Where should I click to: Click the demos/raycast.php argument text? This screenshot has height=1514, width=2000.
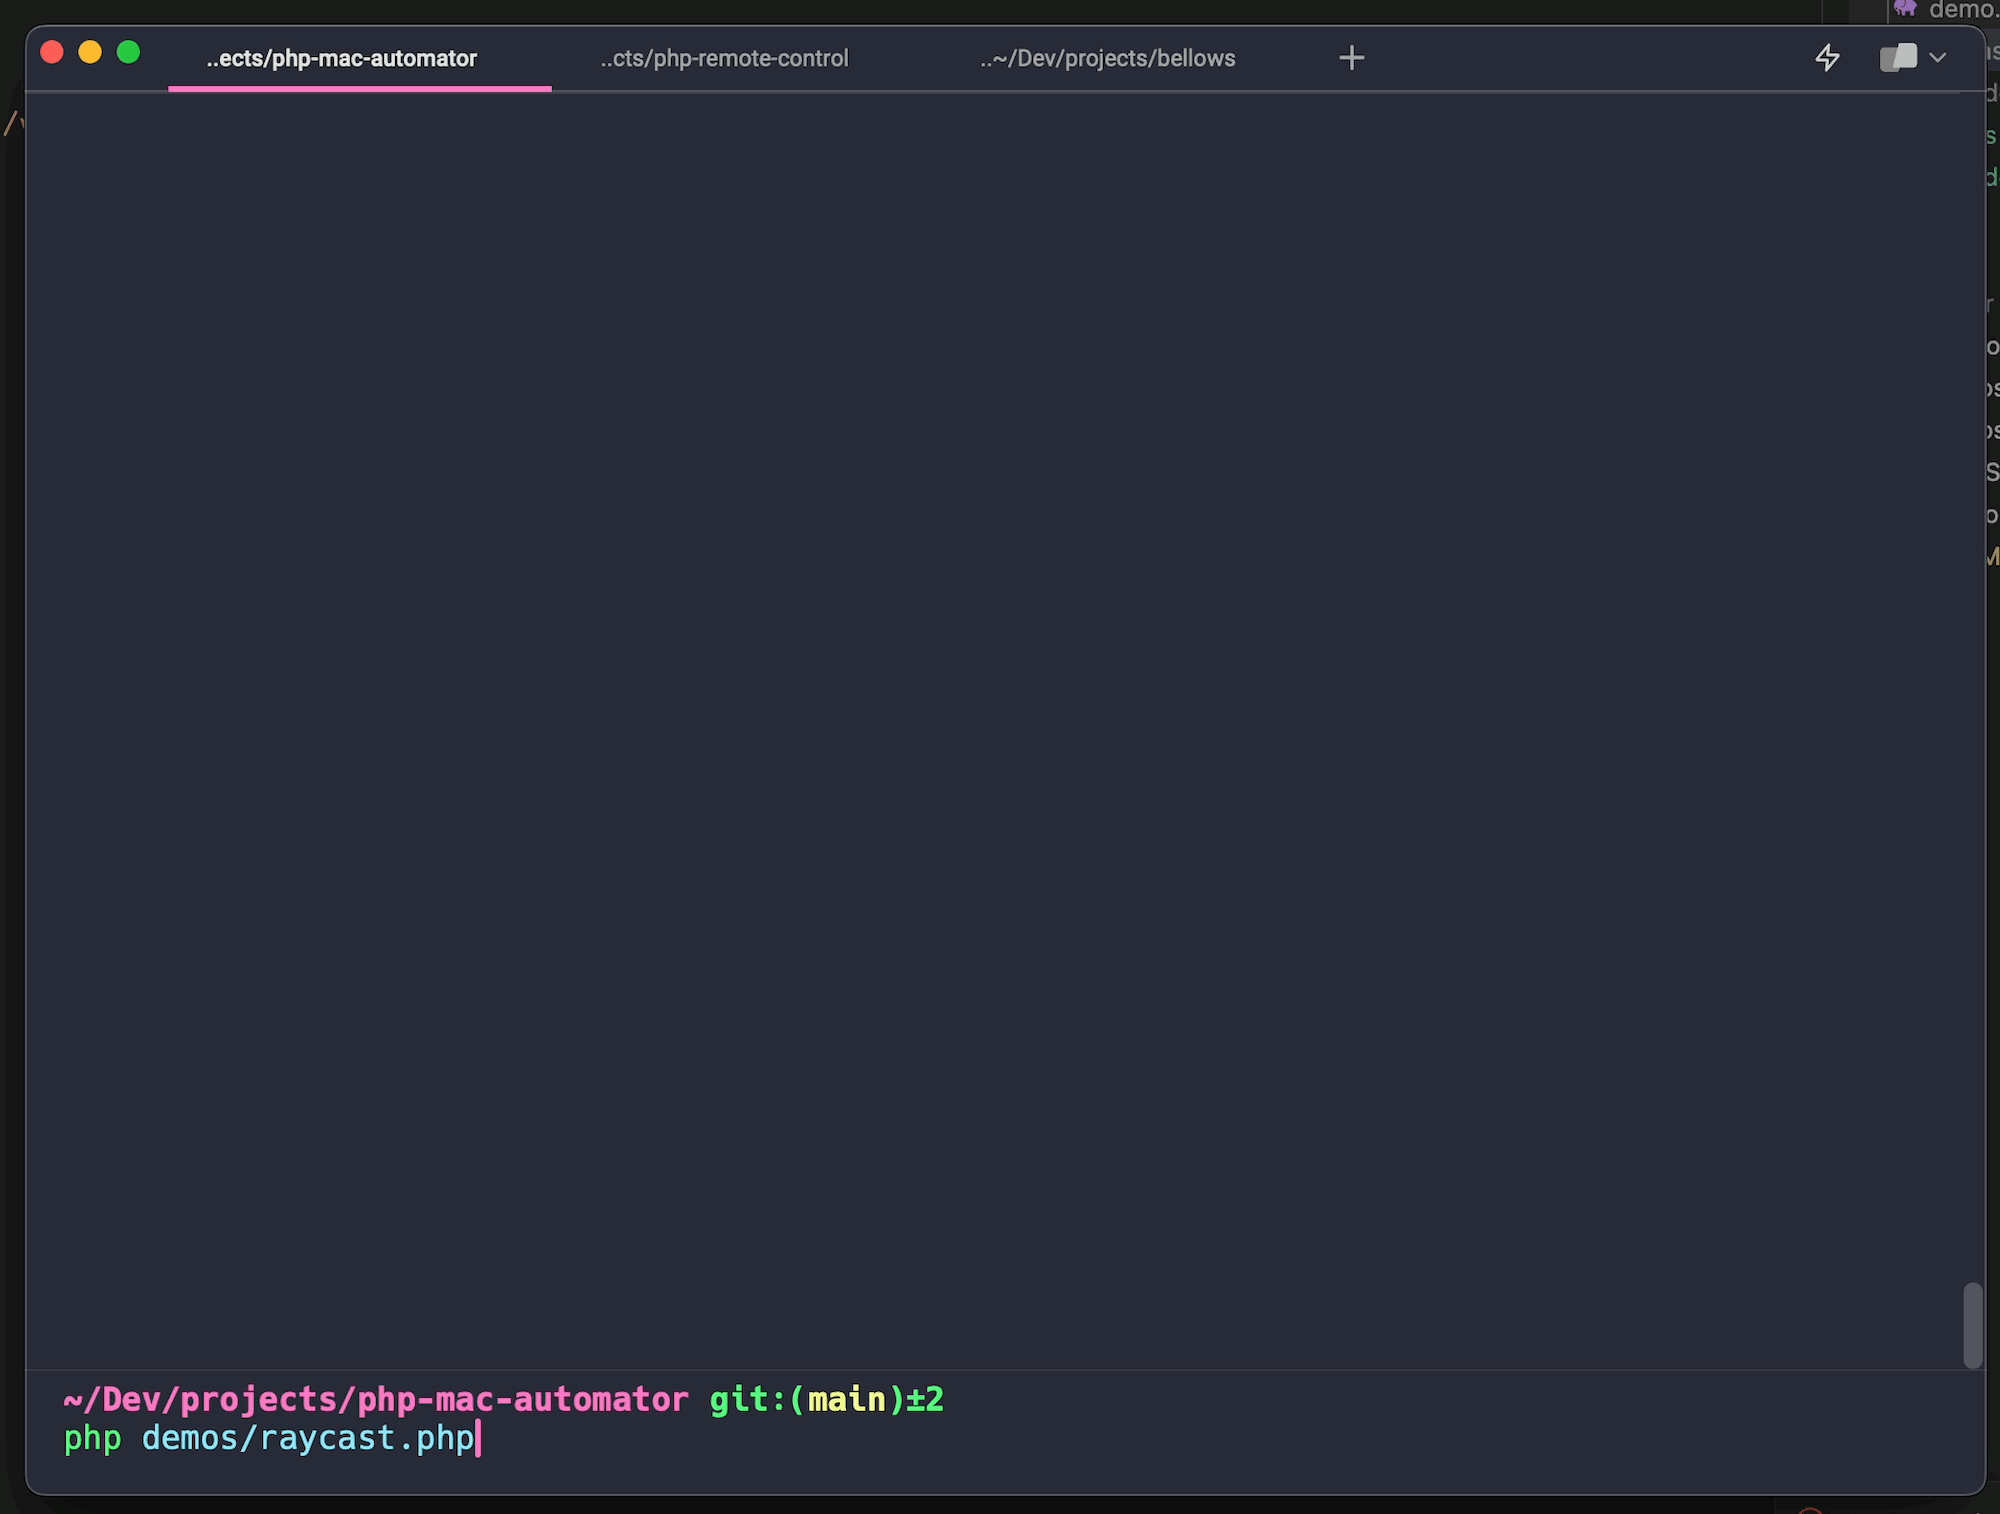pyautogui.click(x=307, y=1439)
